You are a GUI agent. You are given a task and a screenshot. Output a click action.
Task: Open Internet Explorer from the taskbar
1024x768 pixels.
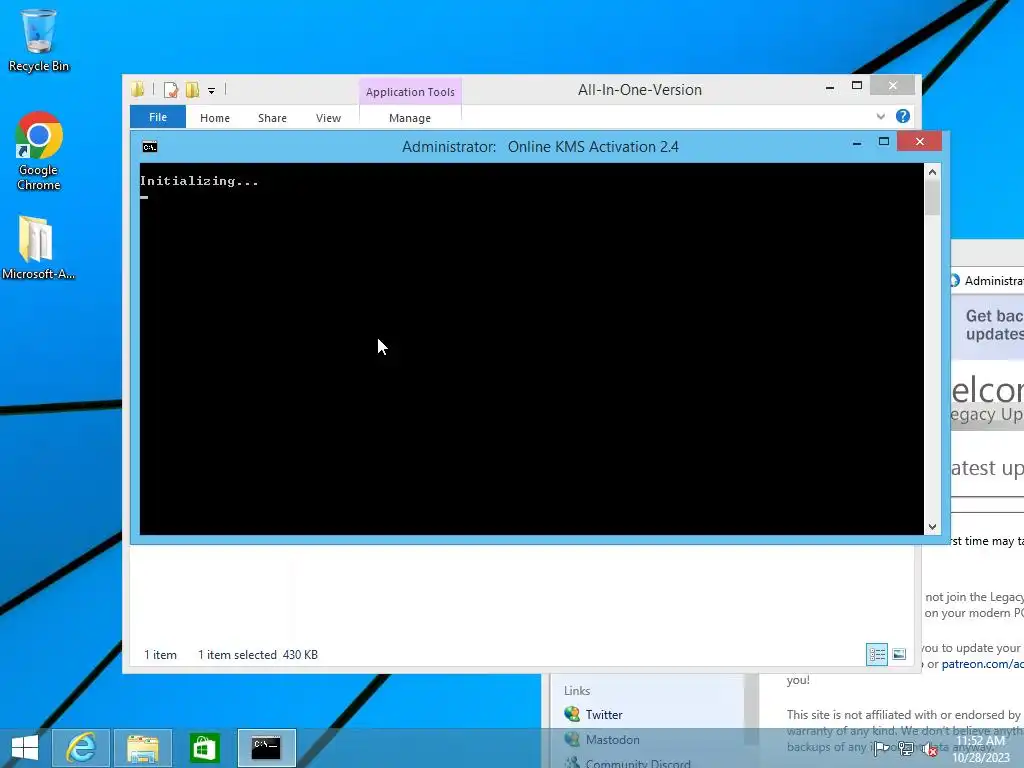81,748
